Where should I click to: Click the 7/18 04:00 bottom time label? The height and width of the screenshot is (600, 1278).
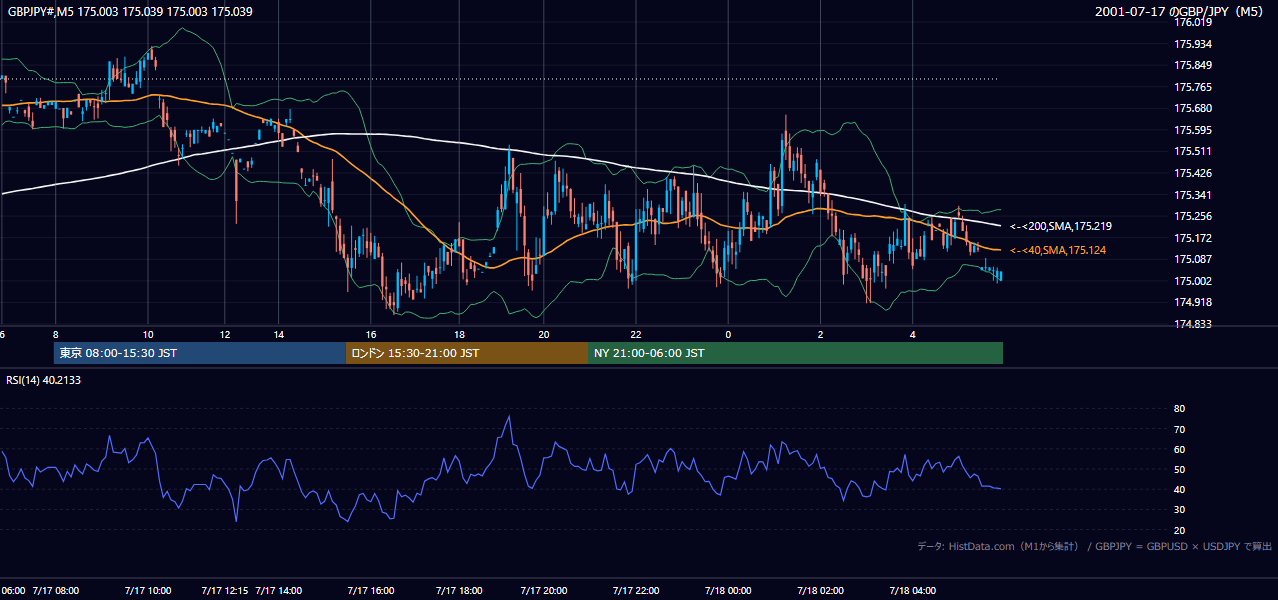(915, 591)
